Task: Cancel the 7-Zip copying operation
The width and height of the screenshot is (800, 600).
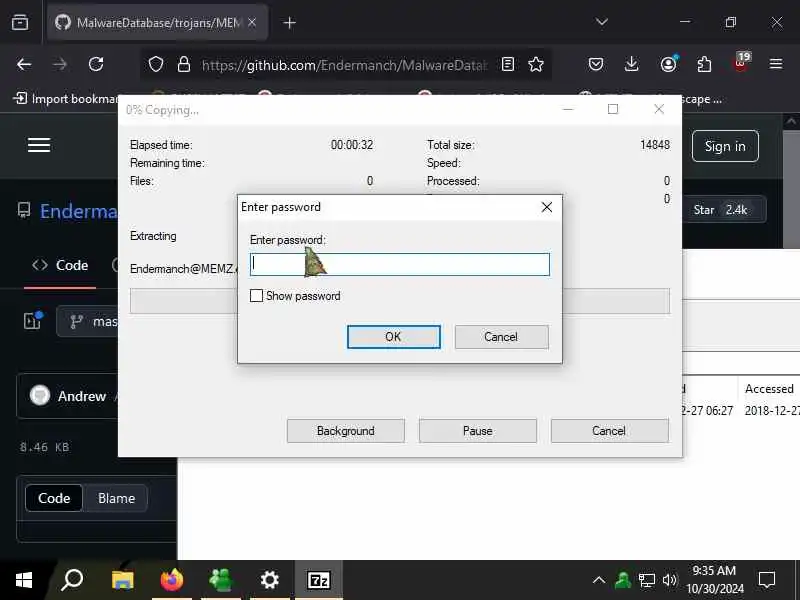Action: (609, 431)
